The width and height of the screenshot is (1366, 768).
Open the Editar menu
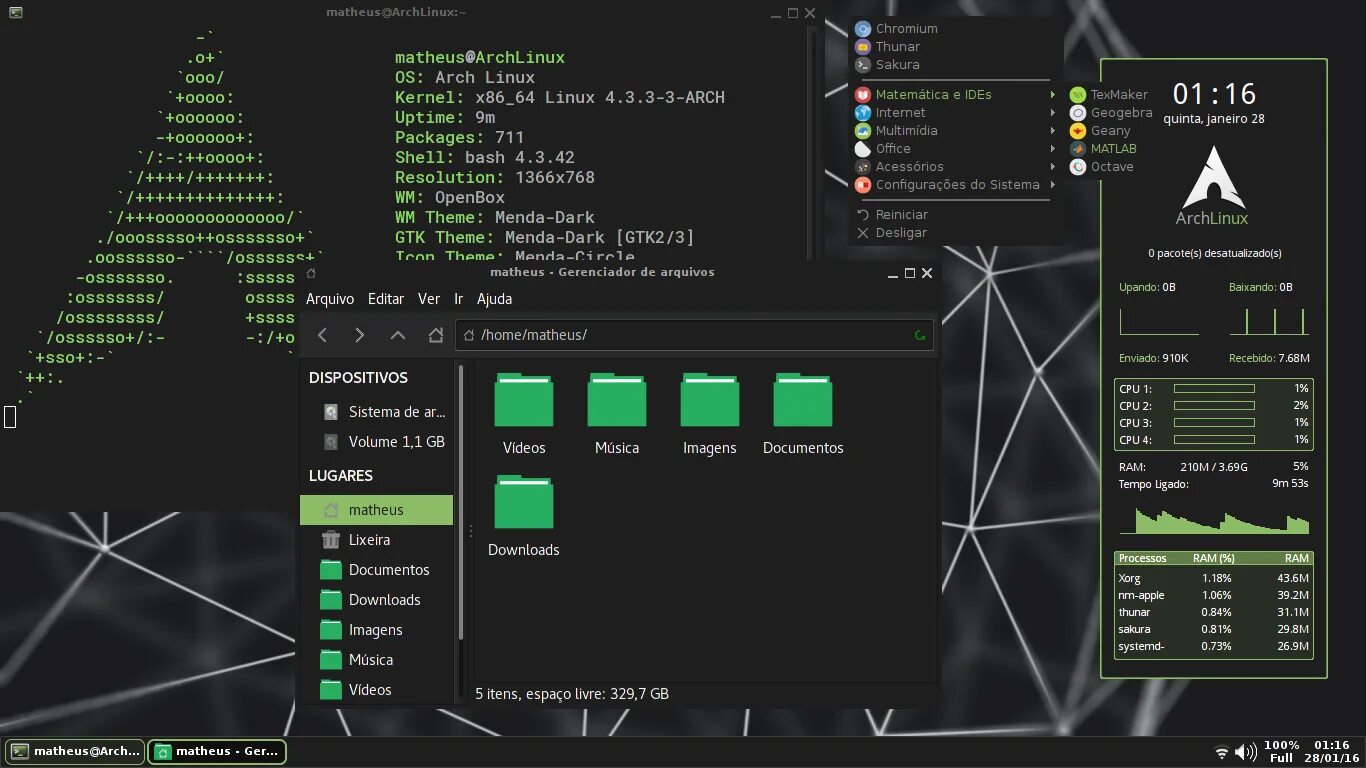[x=386, y=299]
